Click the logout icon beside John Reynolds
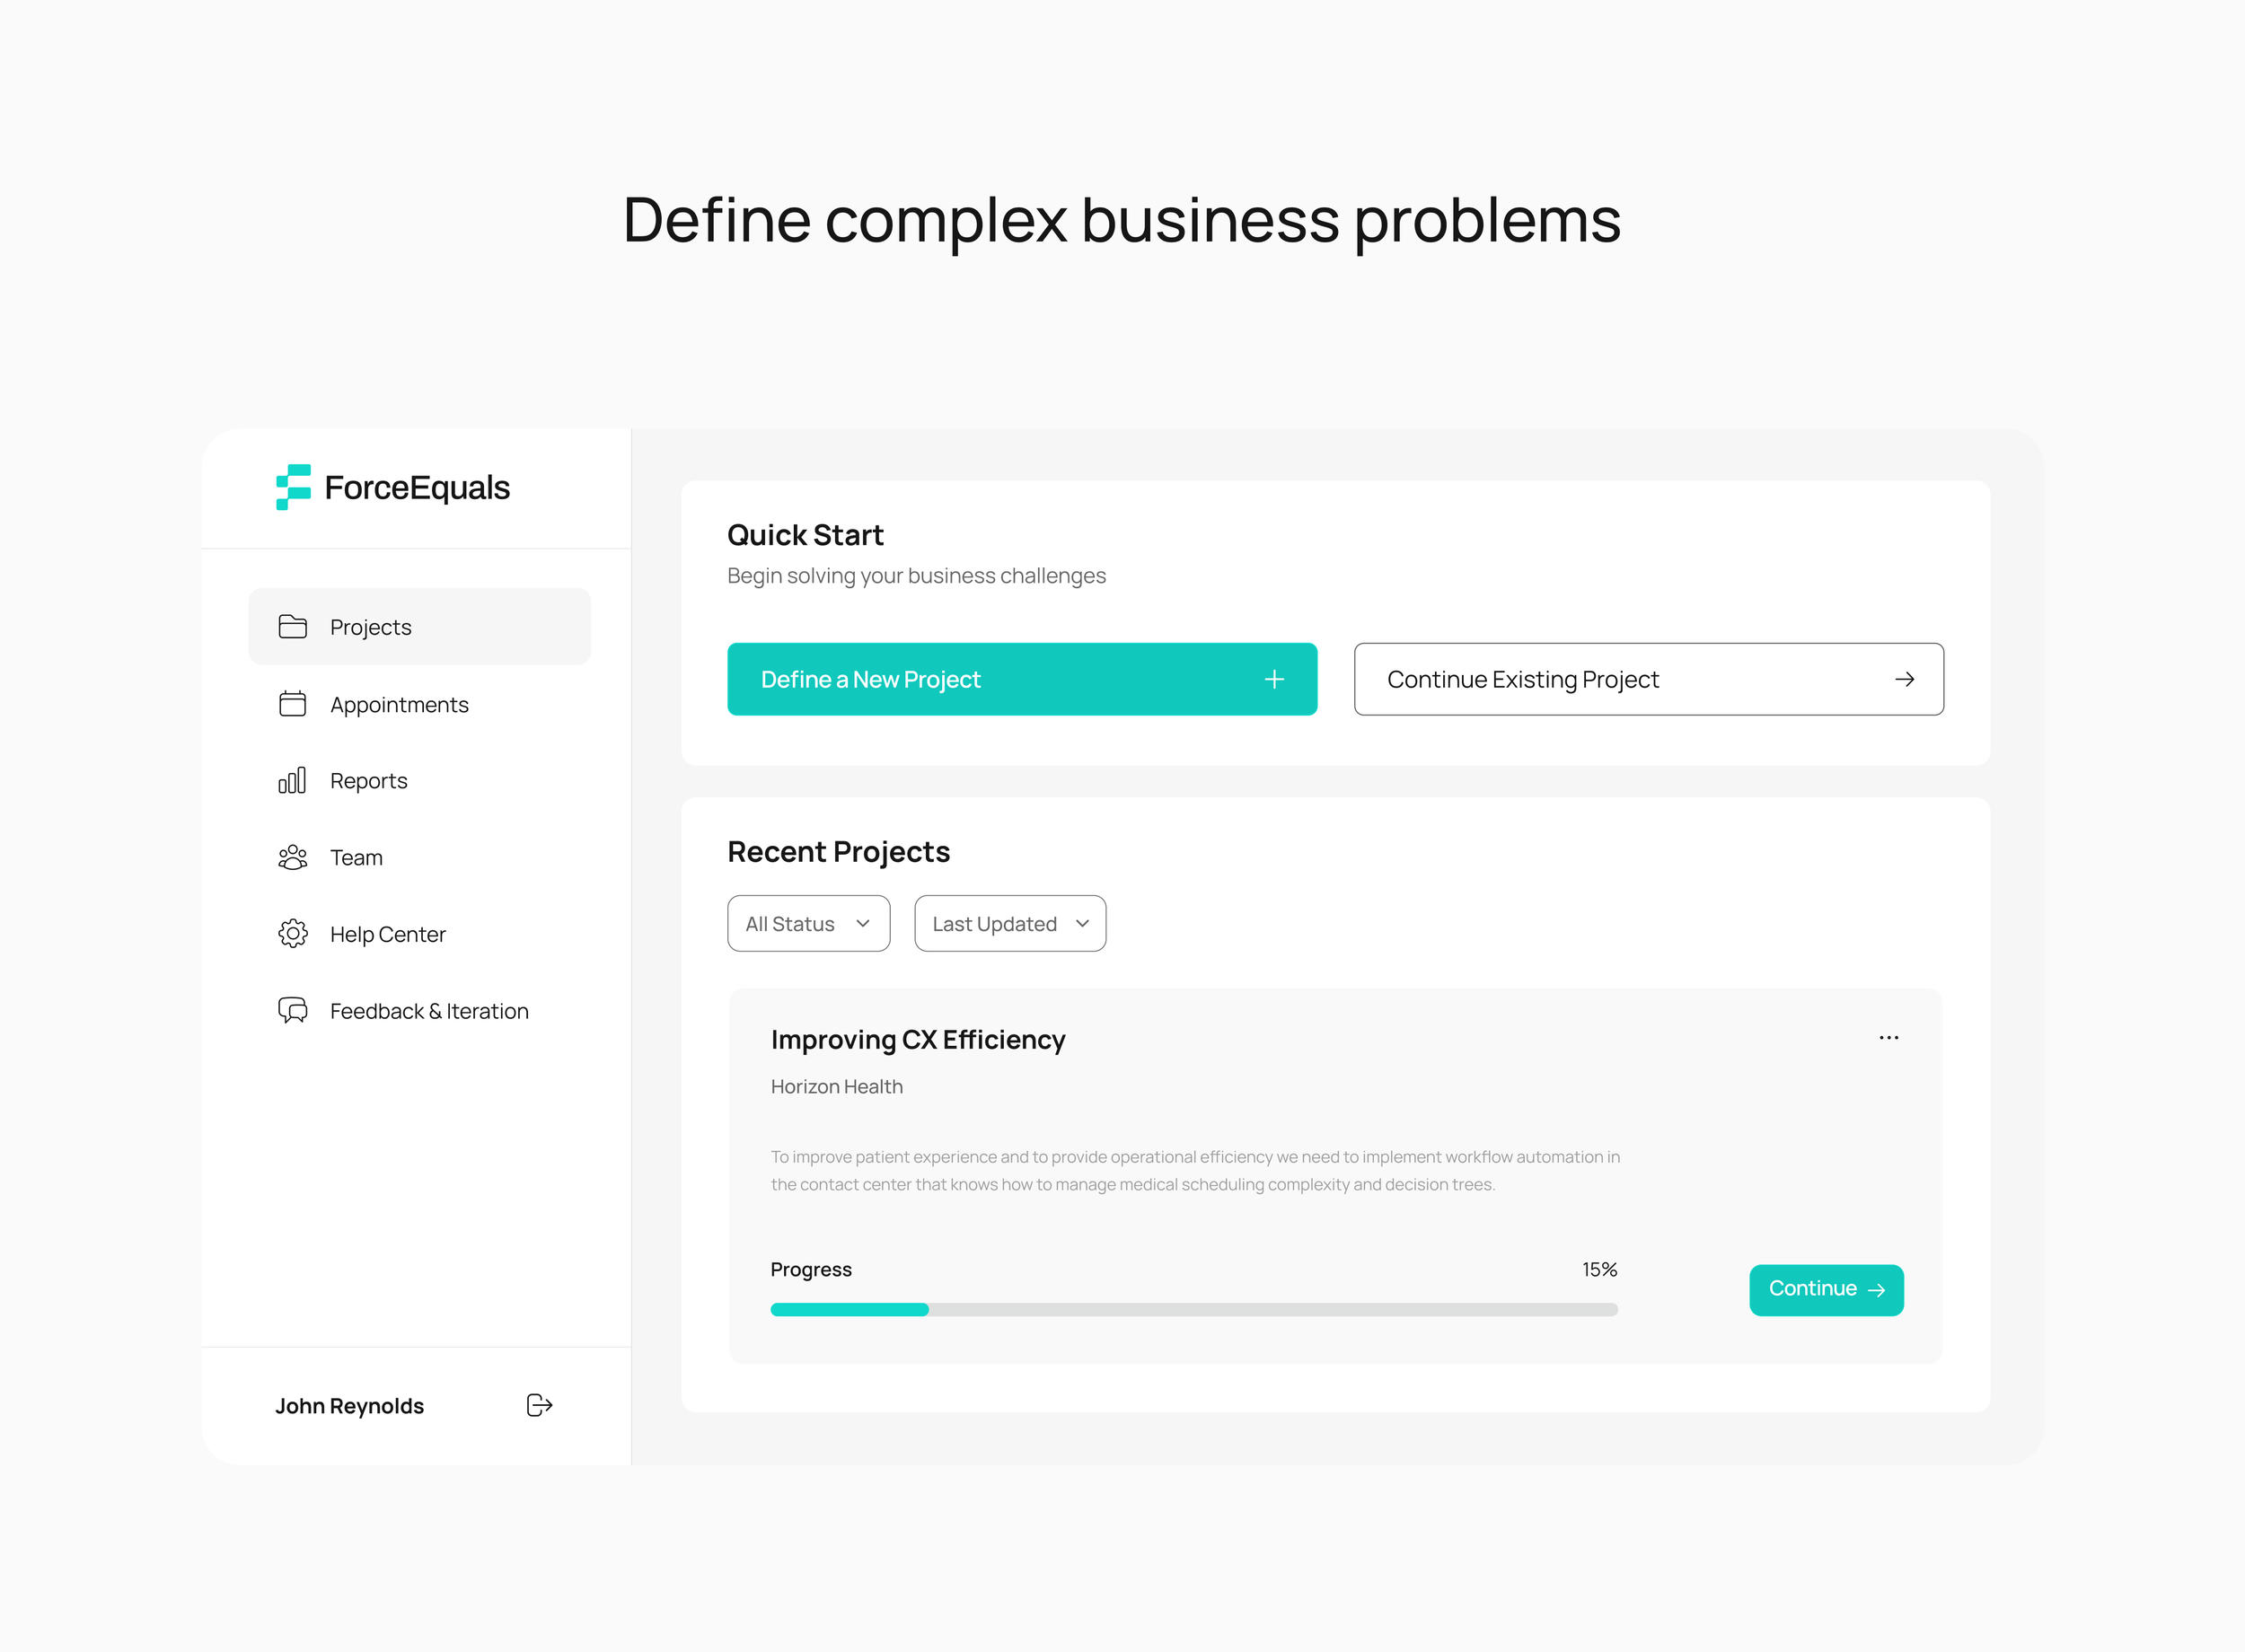 coord(539,1405)
